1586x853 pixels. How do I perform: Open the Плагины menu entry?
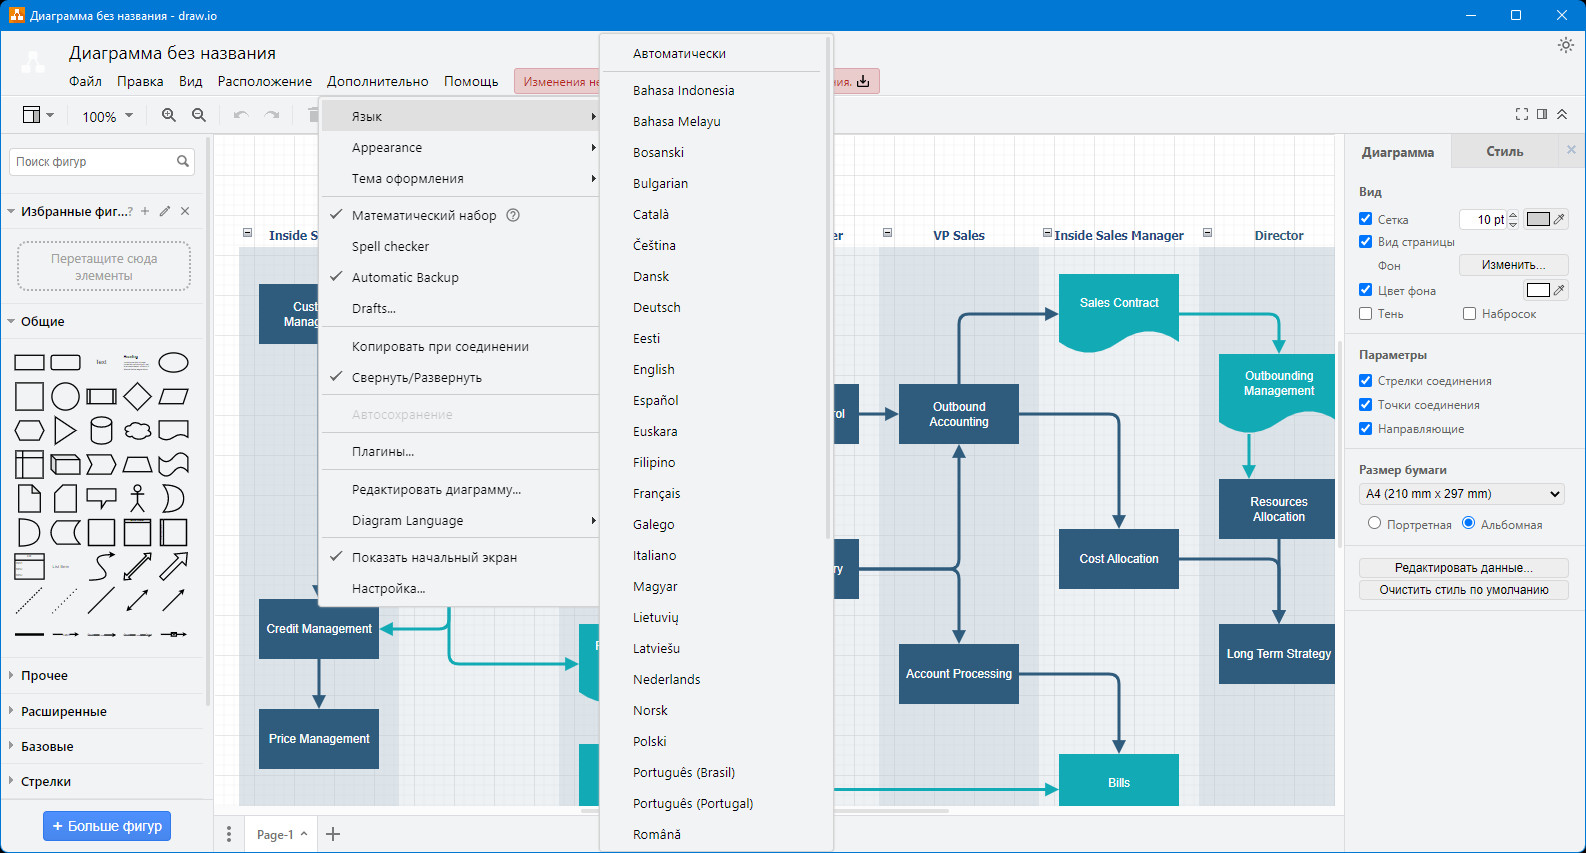(460, 451)
